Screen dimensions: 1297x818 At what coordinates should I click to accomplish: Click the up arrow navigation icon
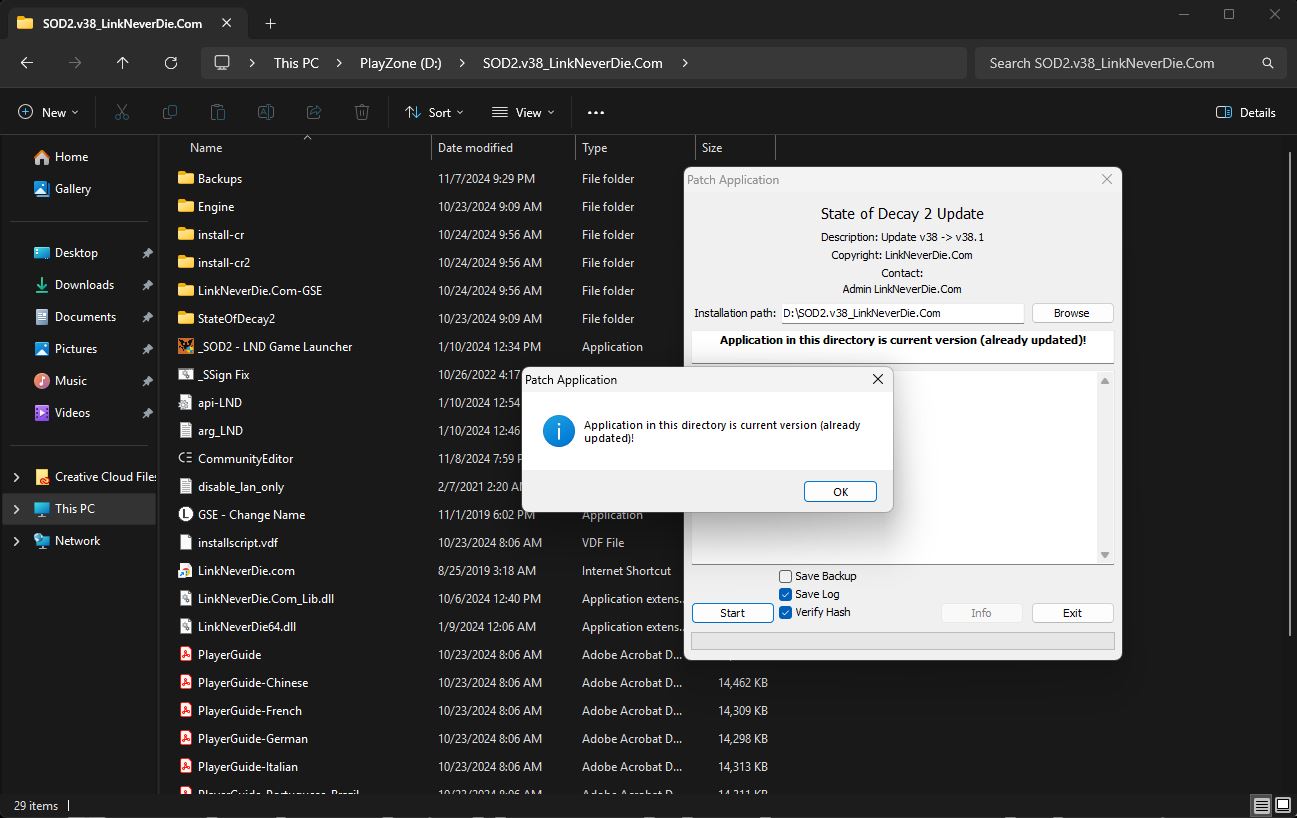123,63
